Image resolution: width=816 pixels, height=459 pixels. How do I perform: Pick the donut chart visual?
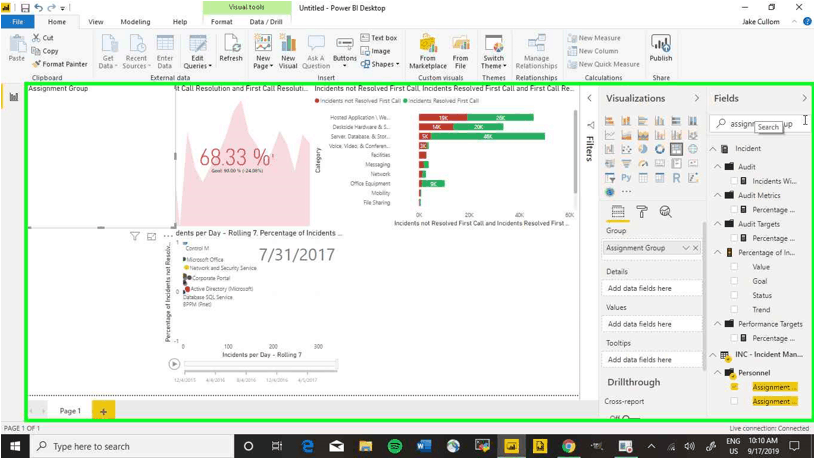pyautogui.click(x=659, y=149)
